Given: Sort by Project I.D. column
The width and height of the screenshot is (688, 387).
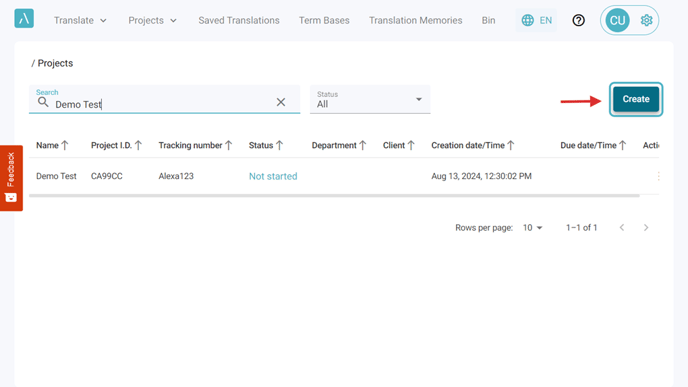Looking at the screenshot, I should pyautogui.click(x=117, y=145).
